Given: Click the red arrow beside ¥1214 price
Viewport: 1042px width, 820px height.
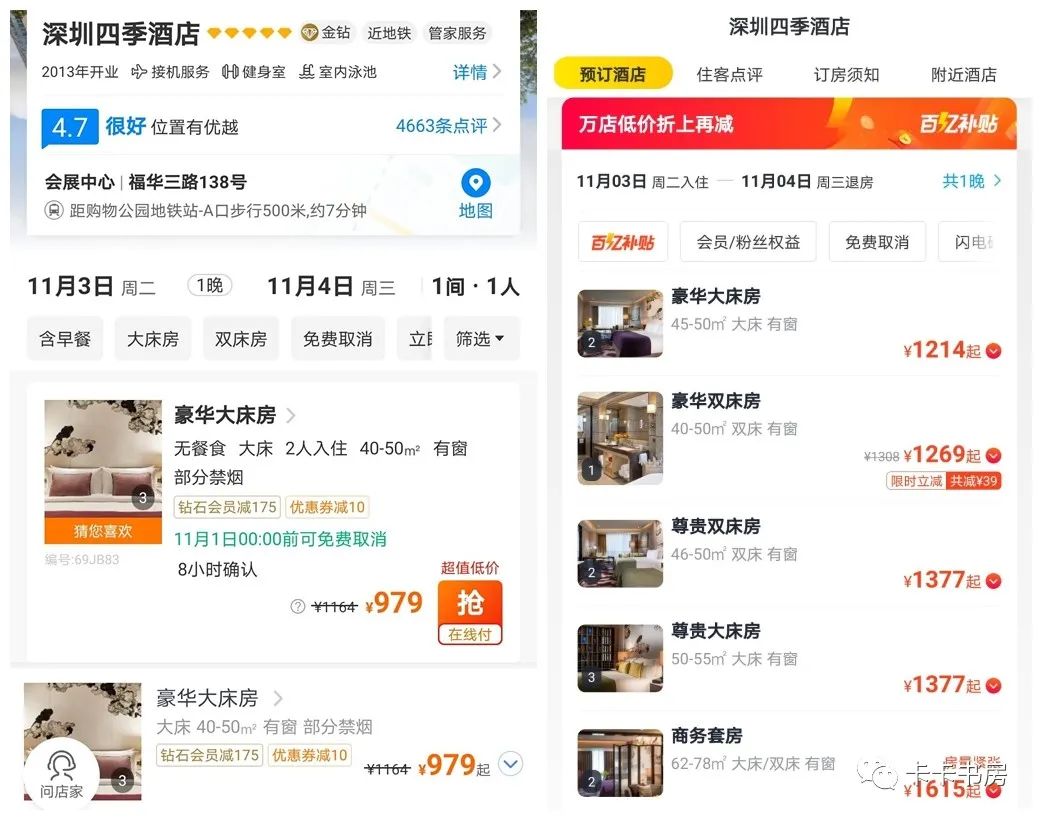Looking at the screenshot, I should tap(993, 351).
